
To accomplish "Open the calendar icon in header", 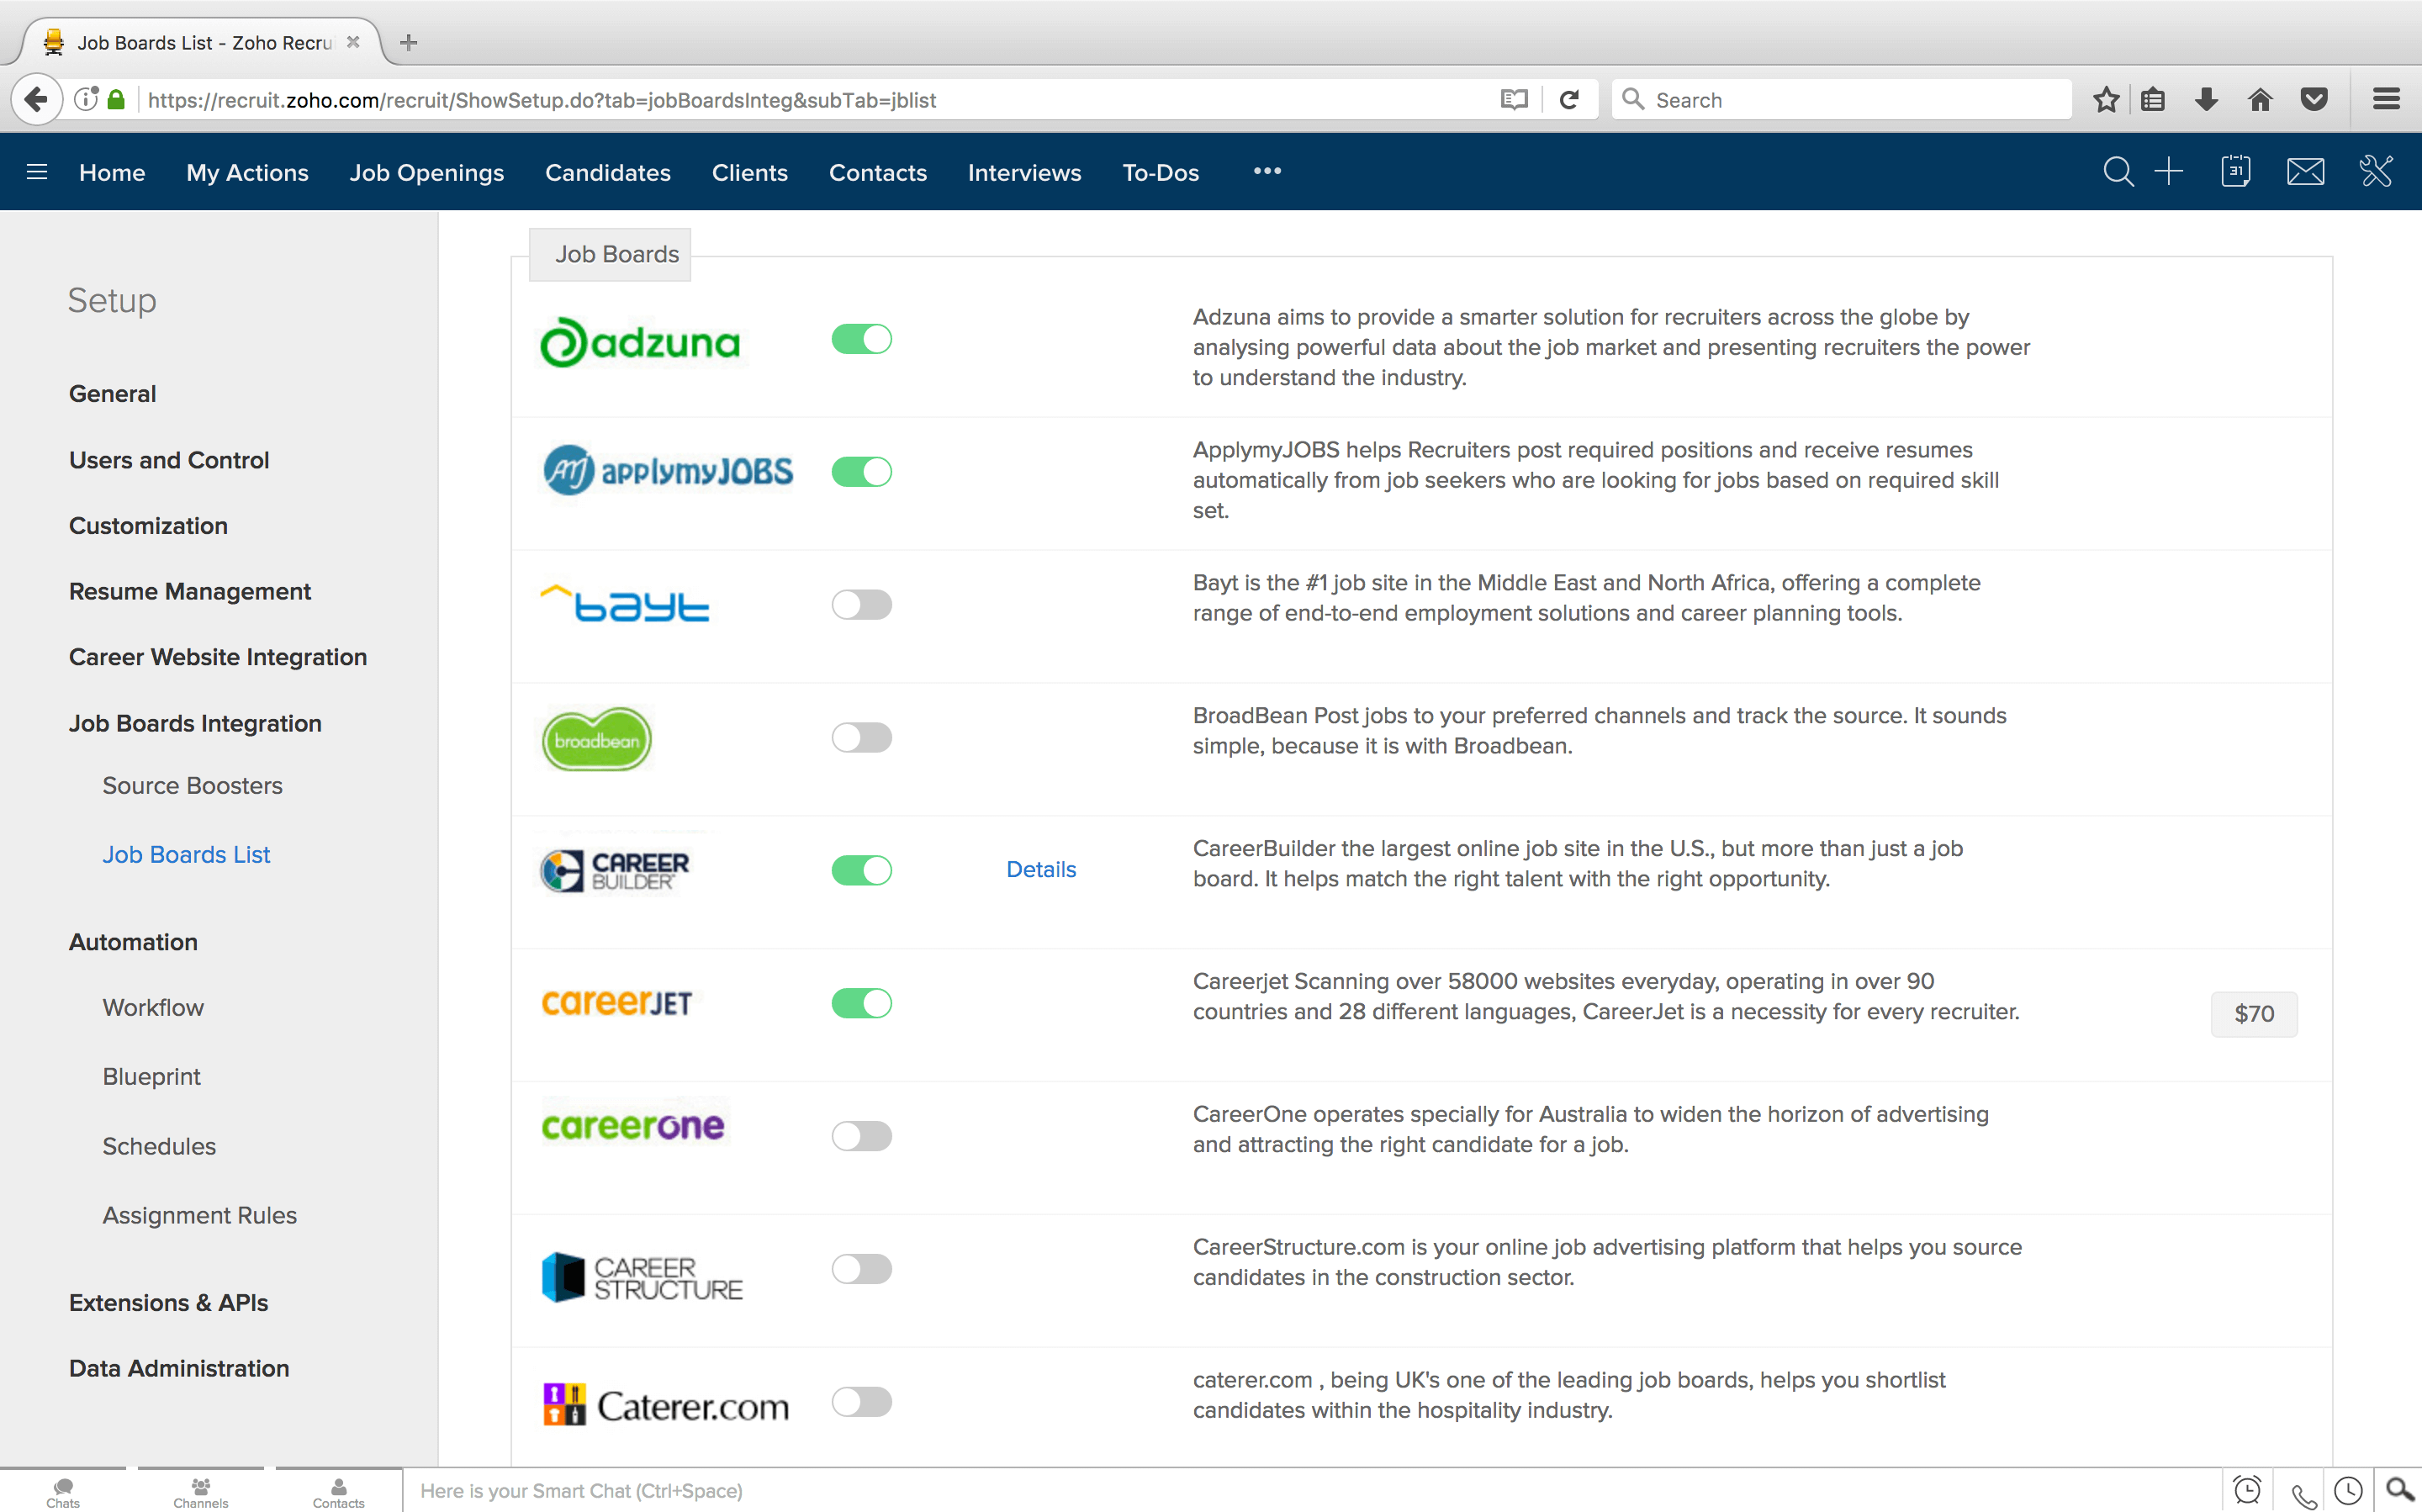I will pos(2235,172).
